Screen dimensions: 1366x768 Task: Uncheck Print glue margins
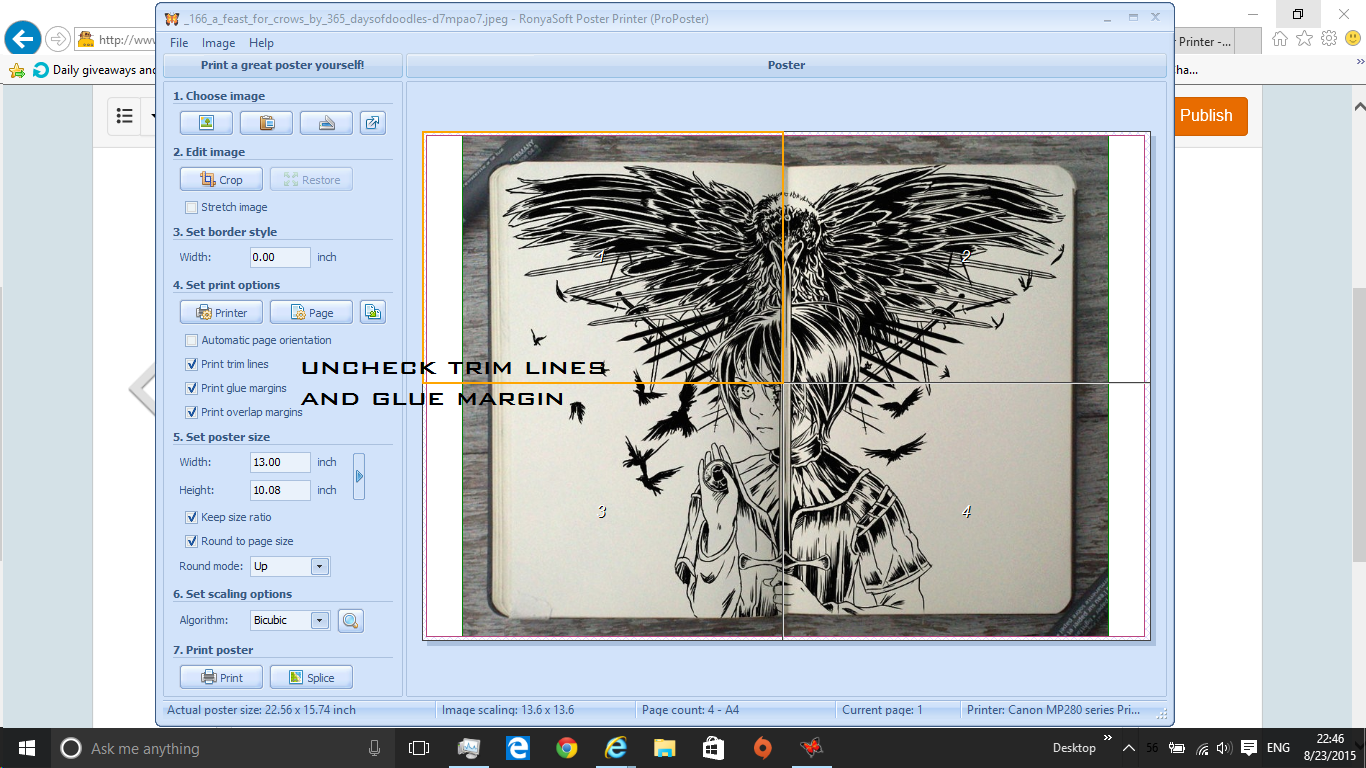(192, 388)
